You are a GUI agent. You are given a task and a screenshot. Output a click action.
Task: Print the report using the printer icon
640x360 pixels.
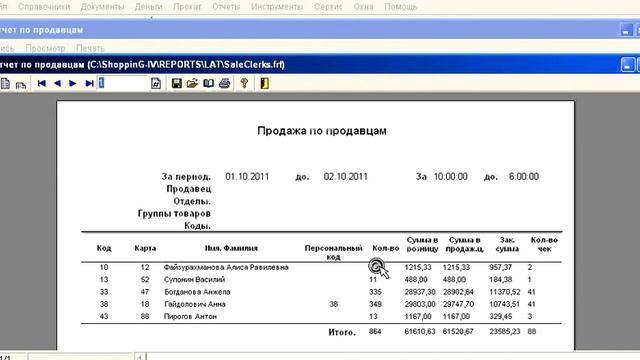[x=224, y=84]
